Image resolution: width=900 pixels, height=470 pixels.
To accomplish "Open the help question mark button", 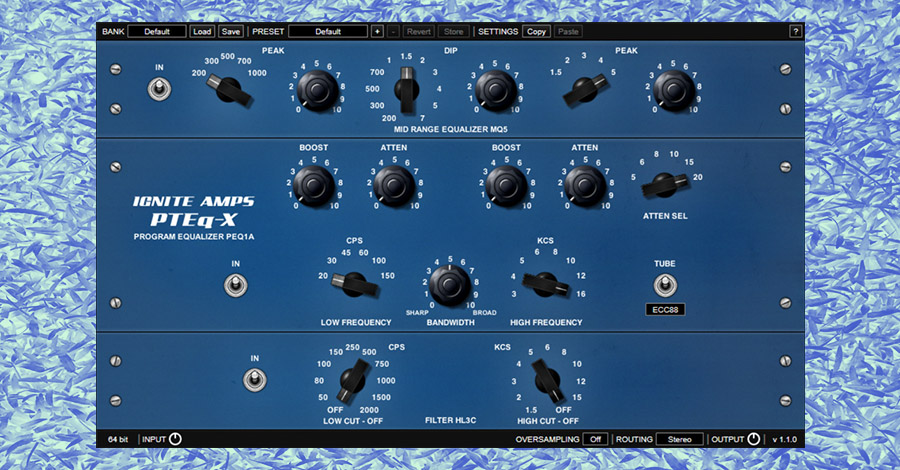I will pyautogui.click(x=796, y=32).
